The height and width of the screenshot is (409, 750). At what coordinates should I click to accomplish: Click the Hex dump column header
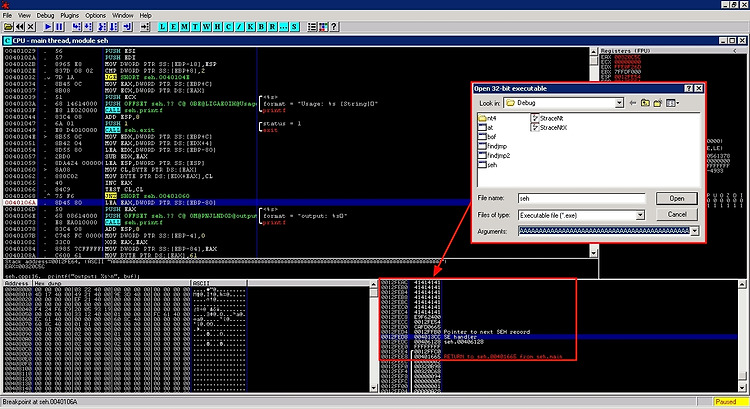click(111, 283)
